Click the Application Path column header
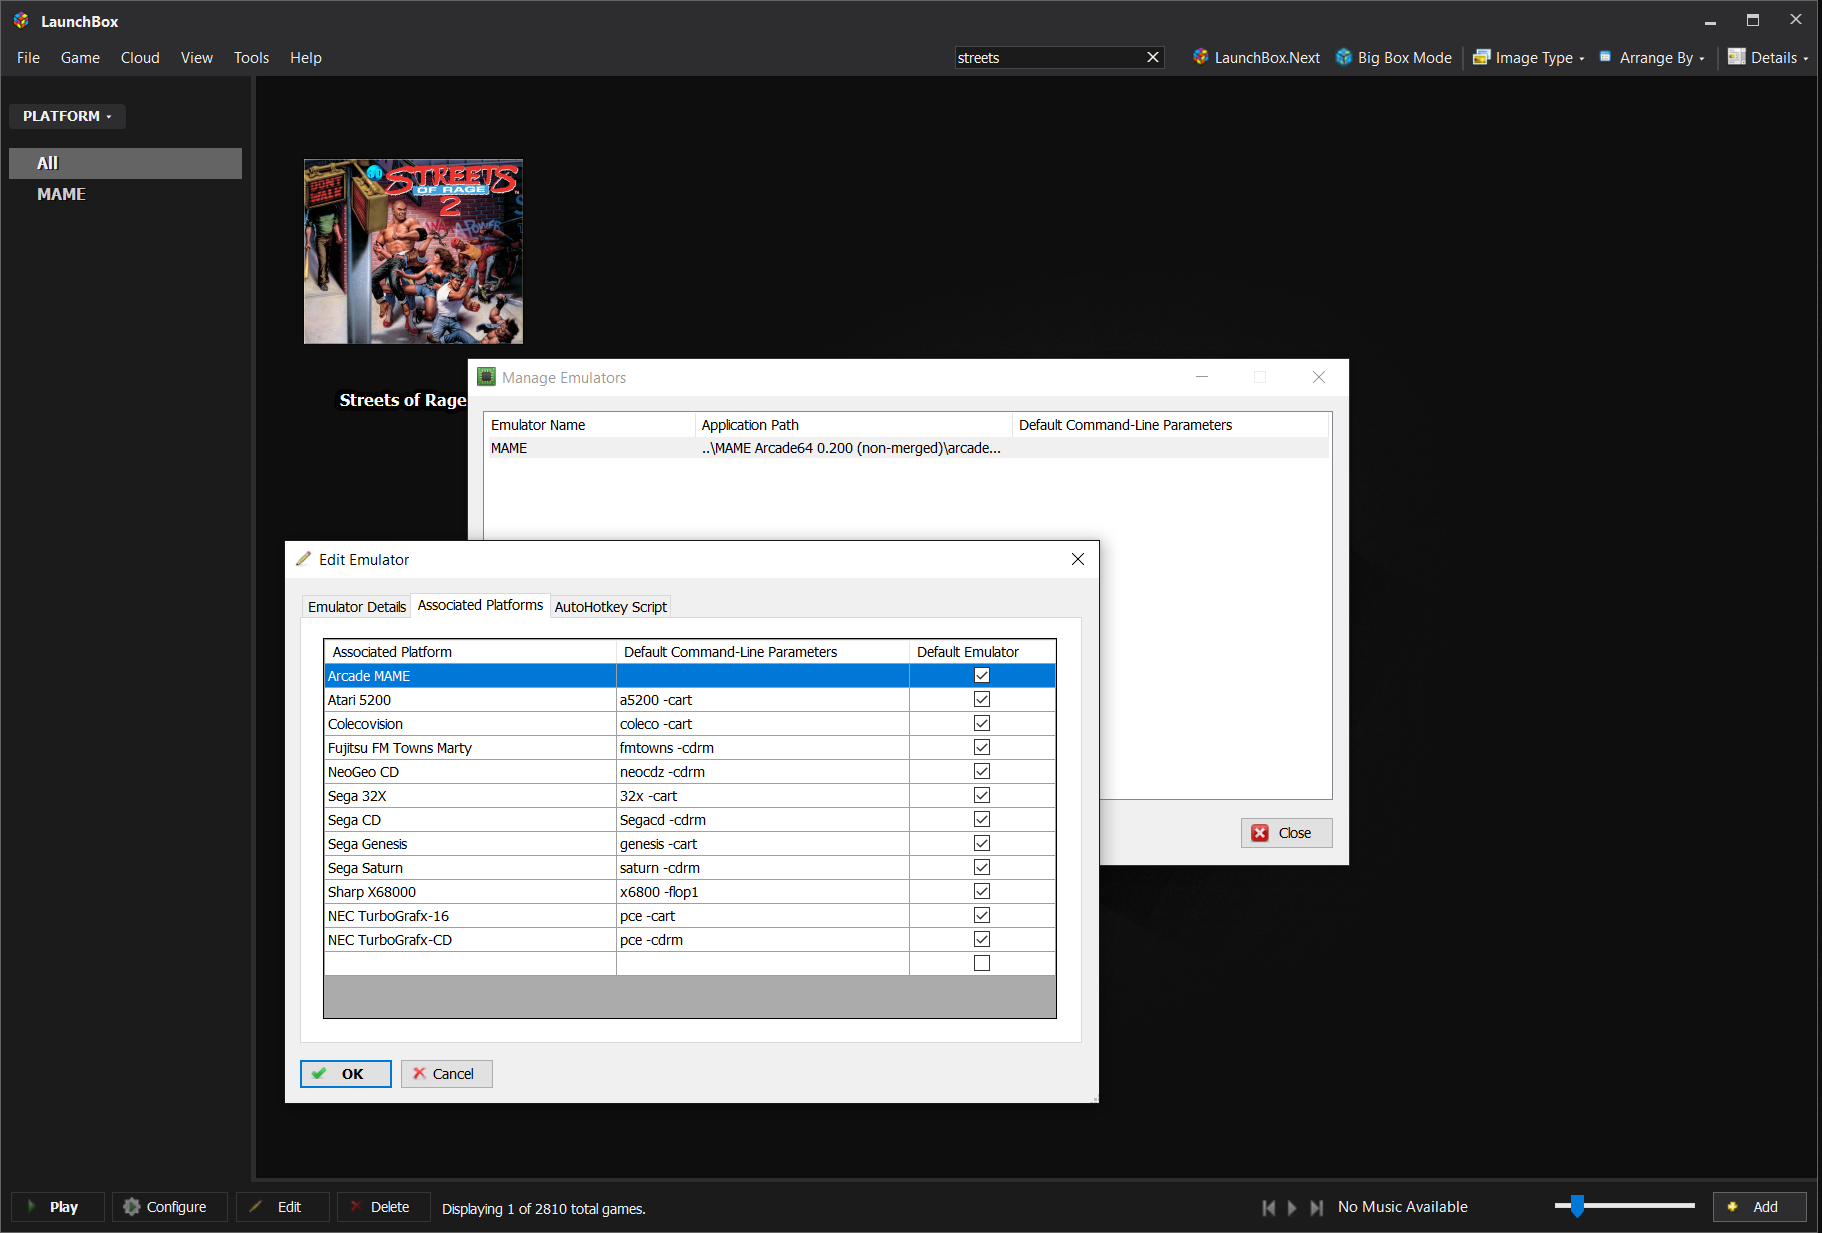The height and width of the screenshot is (1233, 1822). [x=854, y=425]
